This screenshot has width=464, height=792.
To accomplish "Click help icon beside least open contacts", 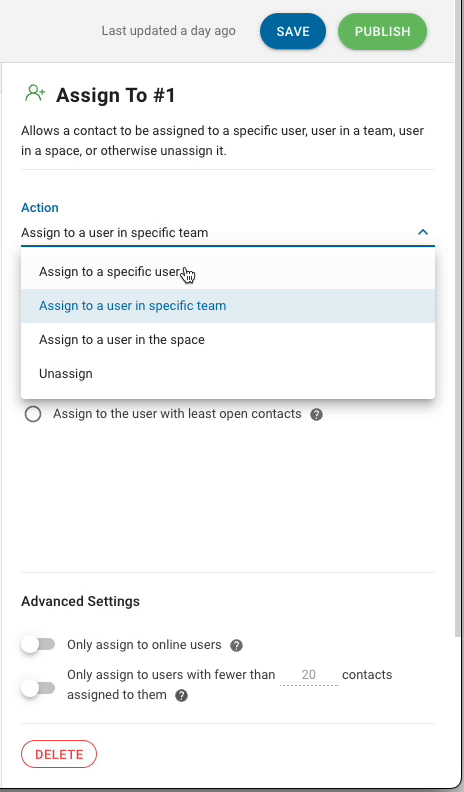I will (x=317, y=415).
